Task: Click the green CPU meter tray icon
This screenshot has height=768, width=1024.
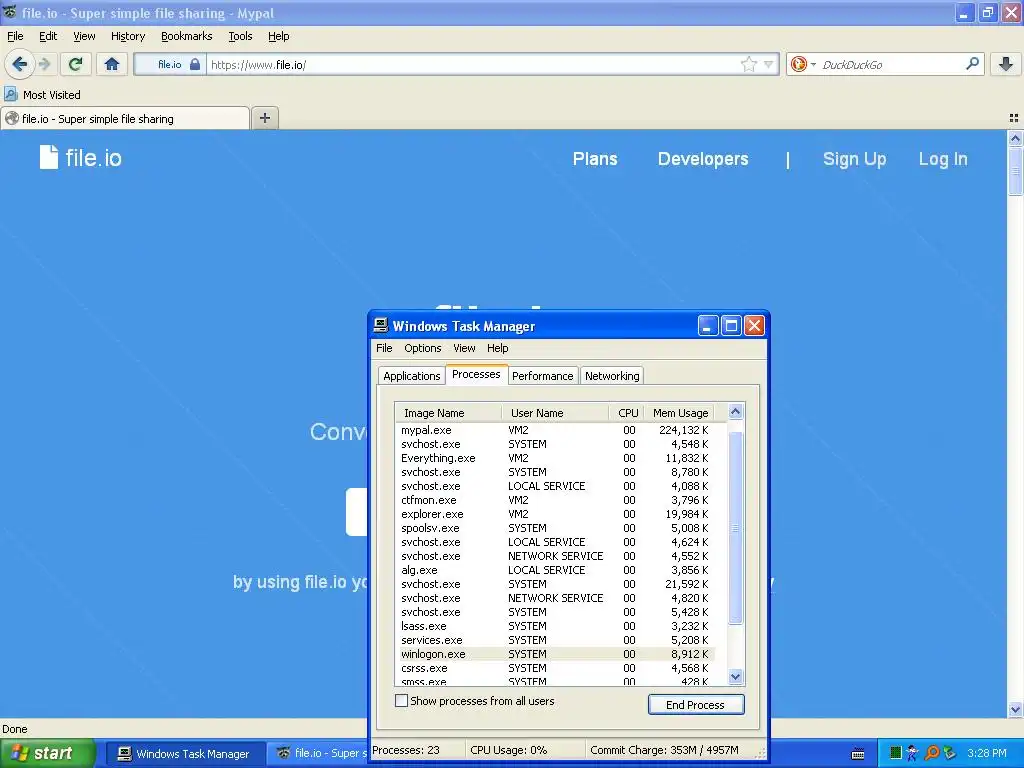Action: click(896, 753)
